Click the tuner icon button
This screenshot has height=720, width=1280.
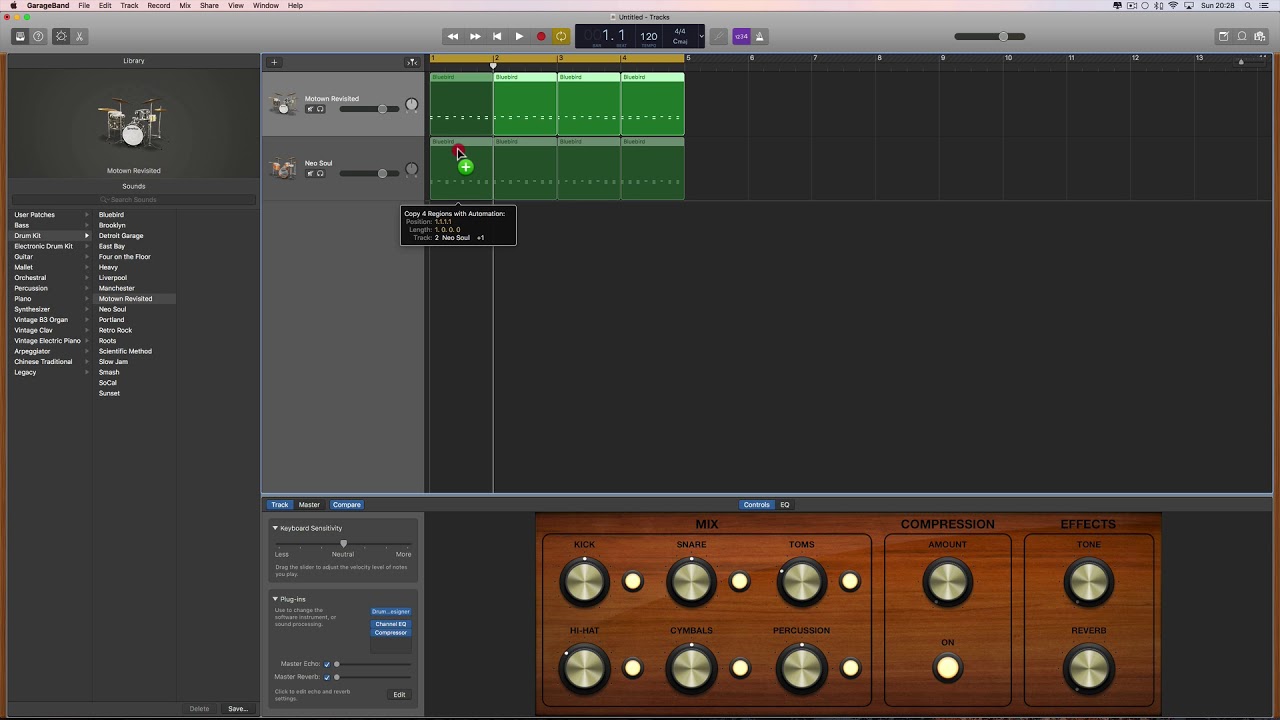(720, 36)
